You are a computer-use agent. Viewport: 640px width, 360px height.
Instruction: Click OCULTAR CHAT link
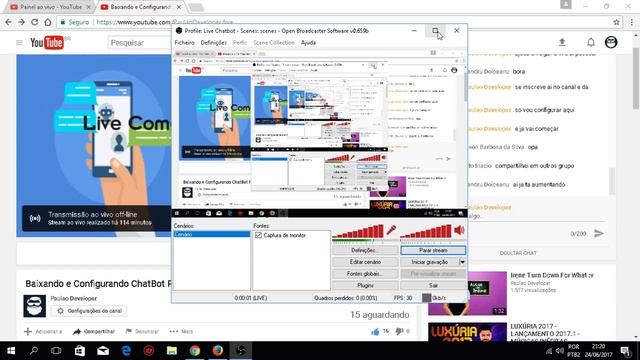point(518,253)
